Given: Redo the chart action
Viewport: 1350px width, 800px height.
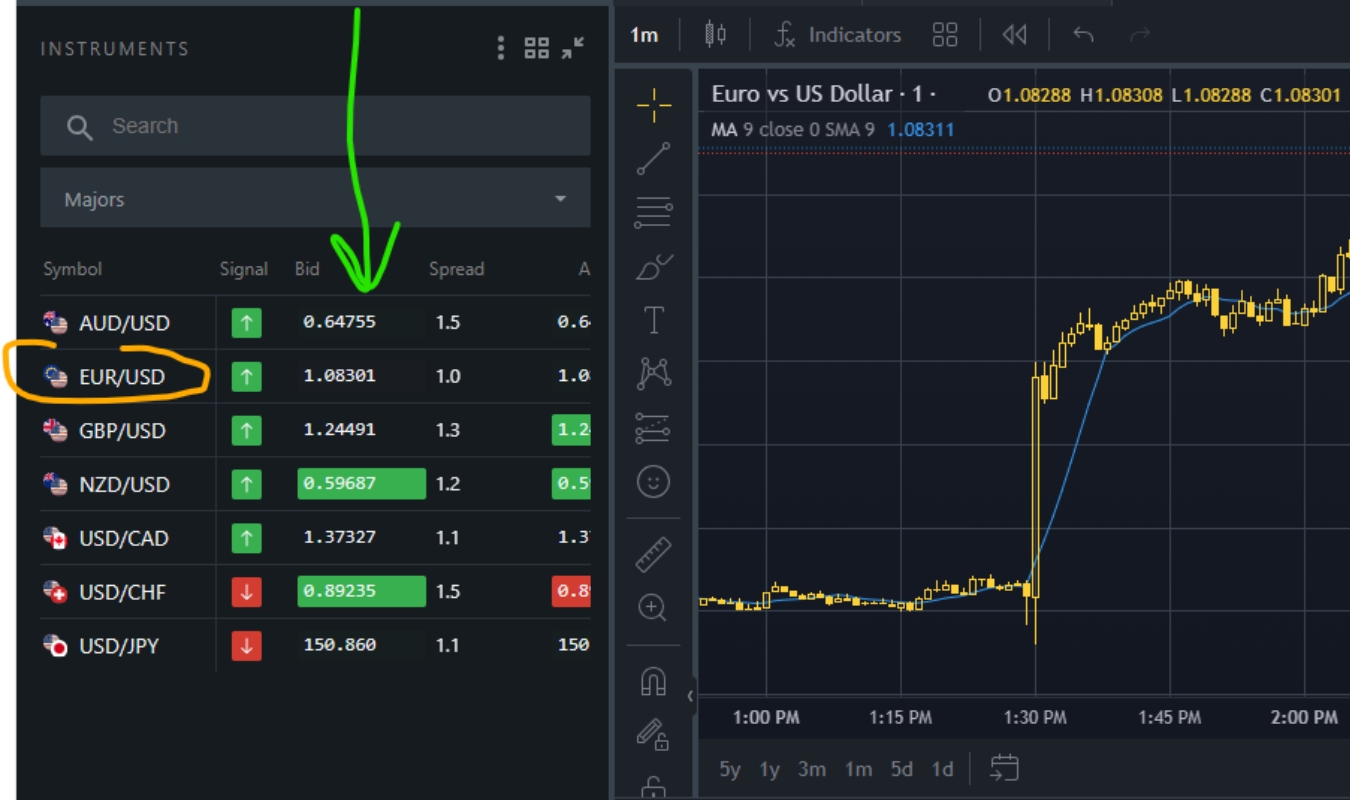Looking at the screenshot, I should pyautogui.click(x=1139, y=35).
